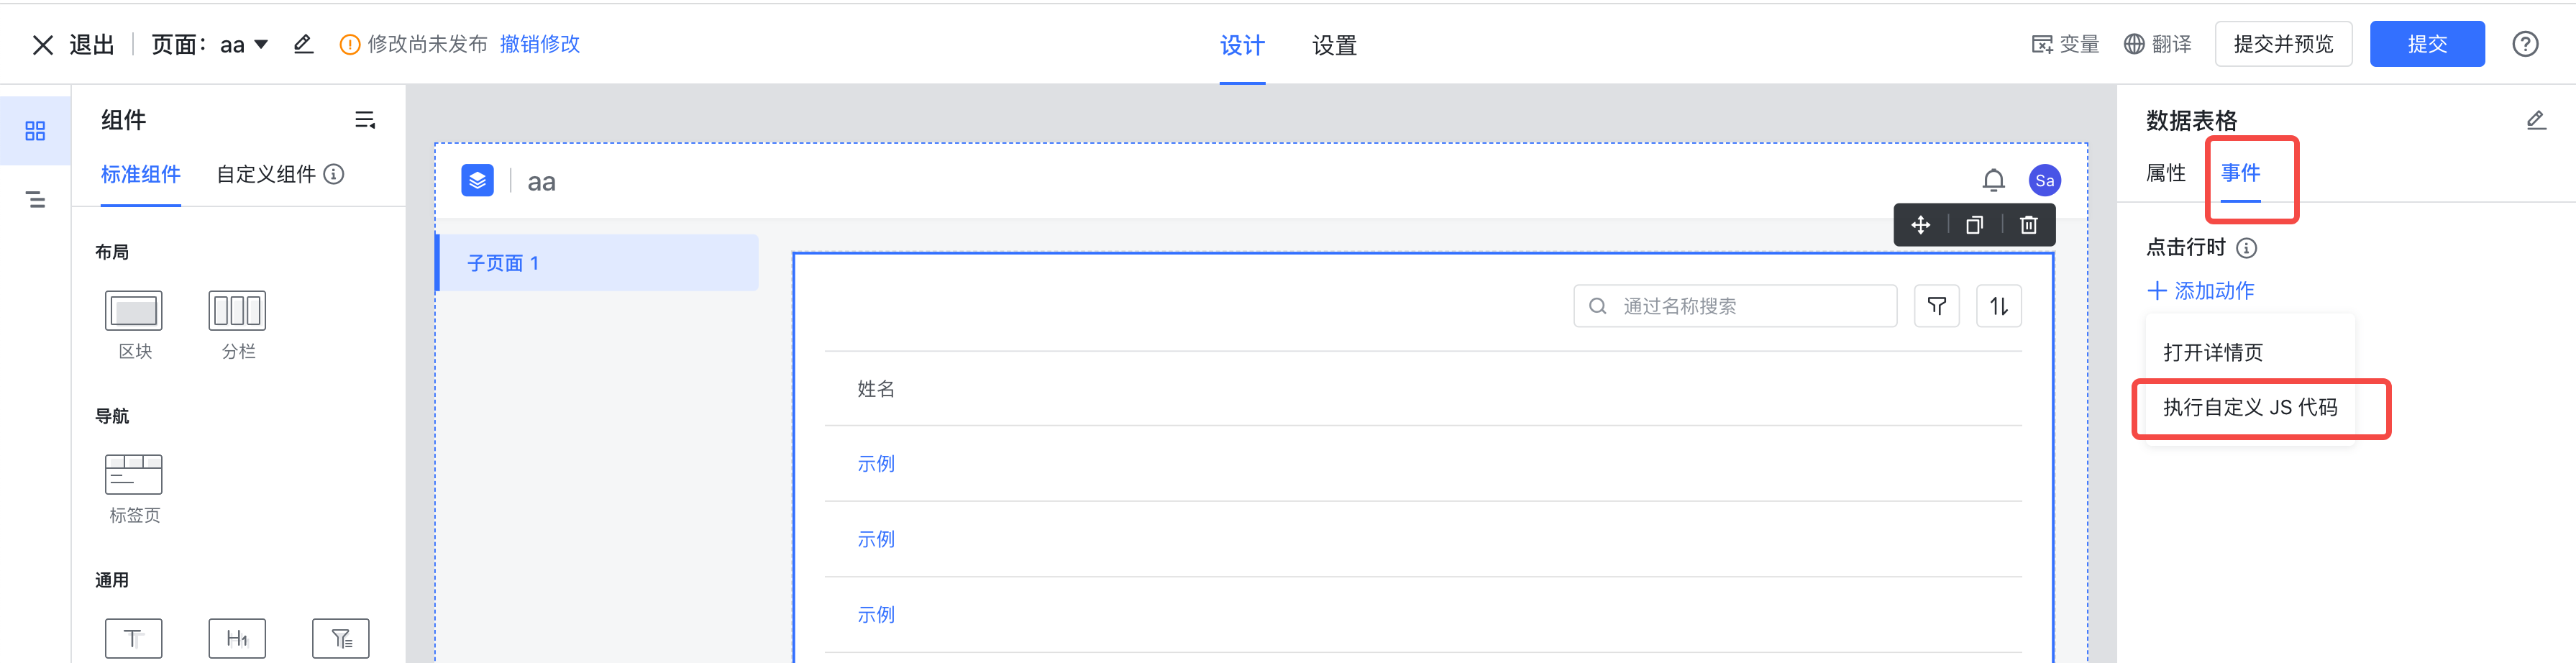Select the move handle on table toolbar
The width and height of the screenshot is (2576, 663).
tap(1920, 225)
